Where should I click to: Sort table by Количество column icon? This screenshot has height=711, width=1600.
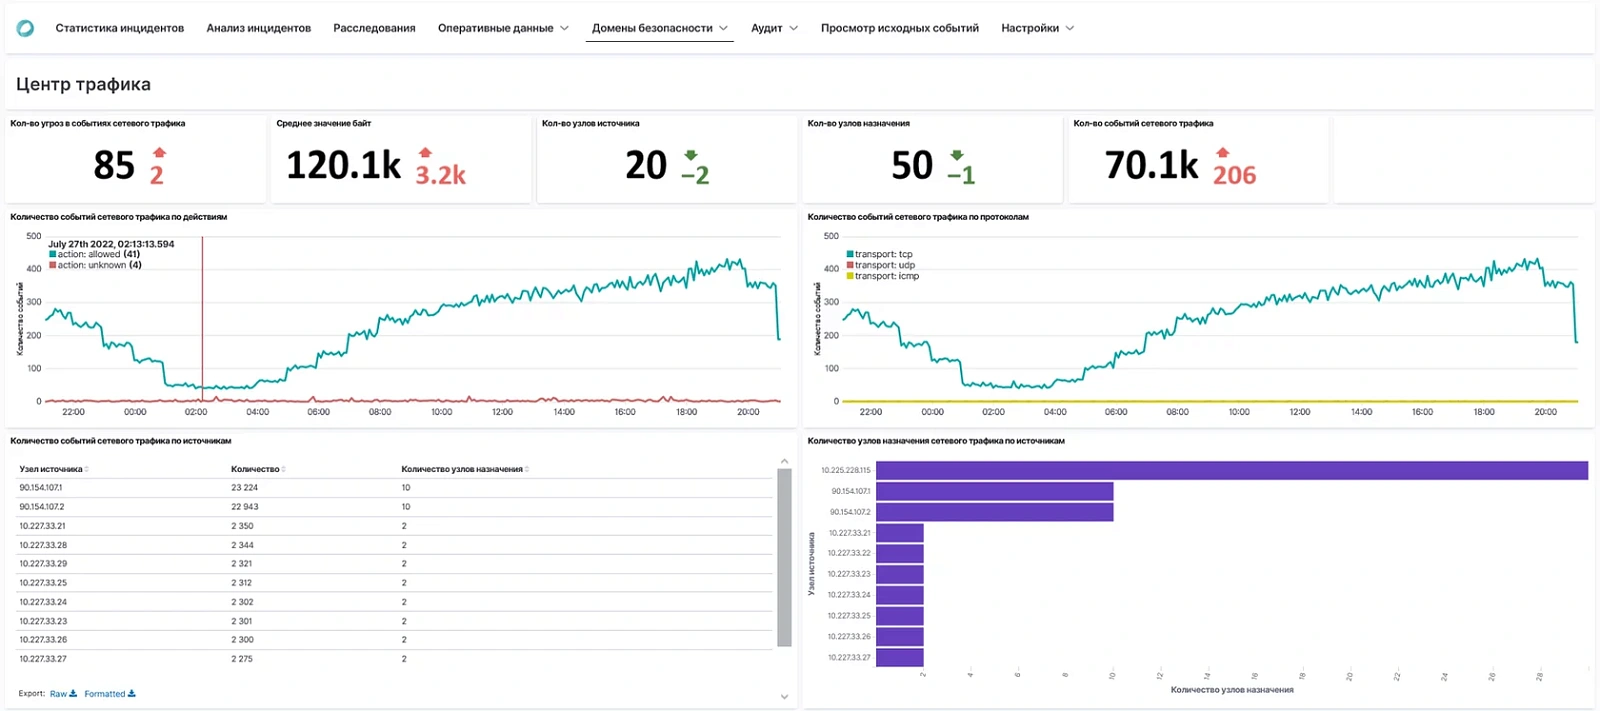coord(284,469)
